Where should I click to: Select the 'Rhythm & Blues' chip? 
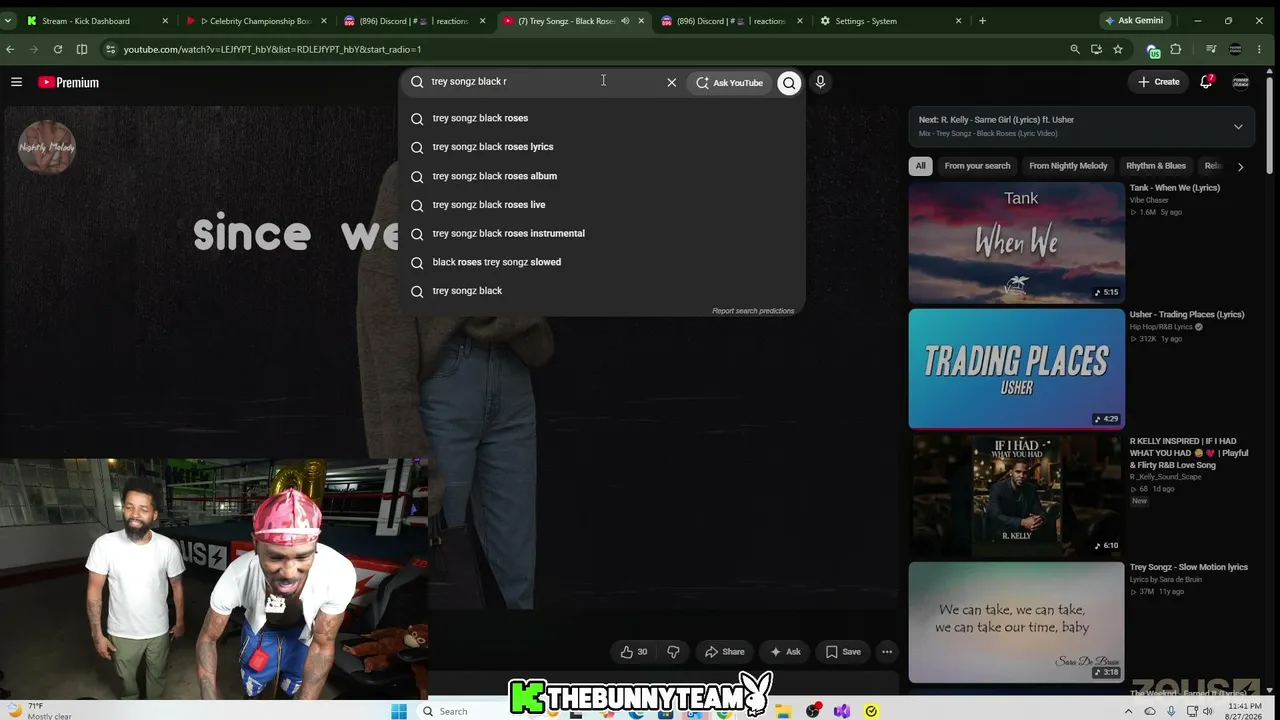pyautogui.click(x=1156, y=166)
